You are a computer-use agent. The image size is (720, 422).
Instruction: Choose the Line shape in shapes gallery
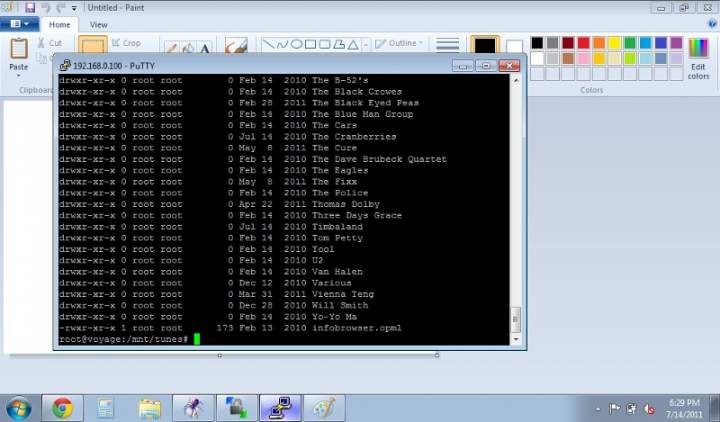pyautogui.click(x=269, y=44)
